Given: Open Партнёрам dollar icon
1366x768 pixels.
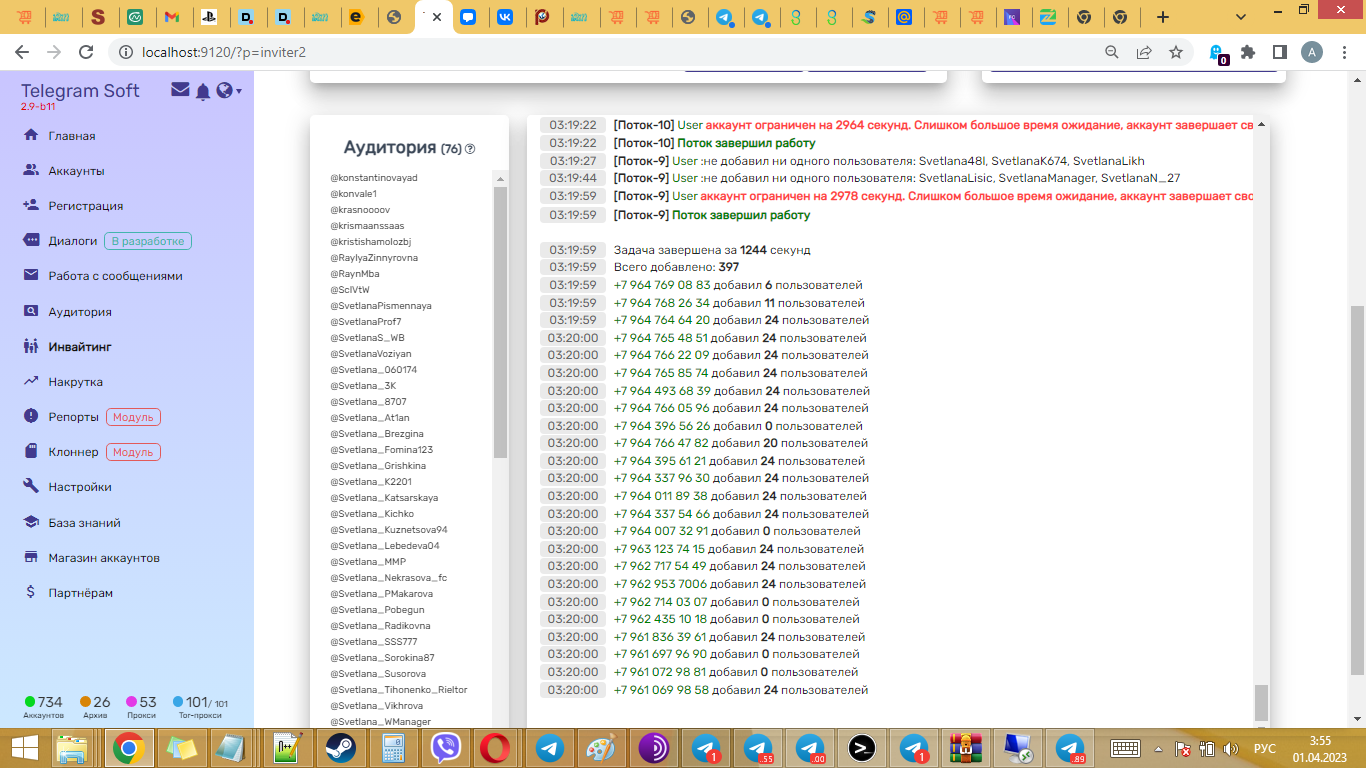Looking at the screenshot, I should (x=31, y=593).
